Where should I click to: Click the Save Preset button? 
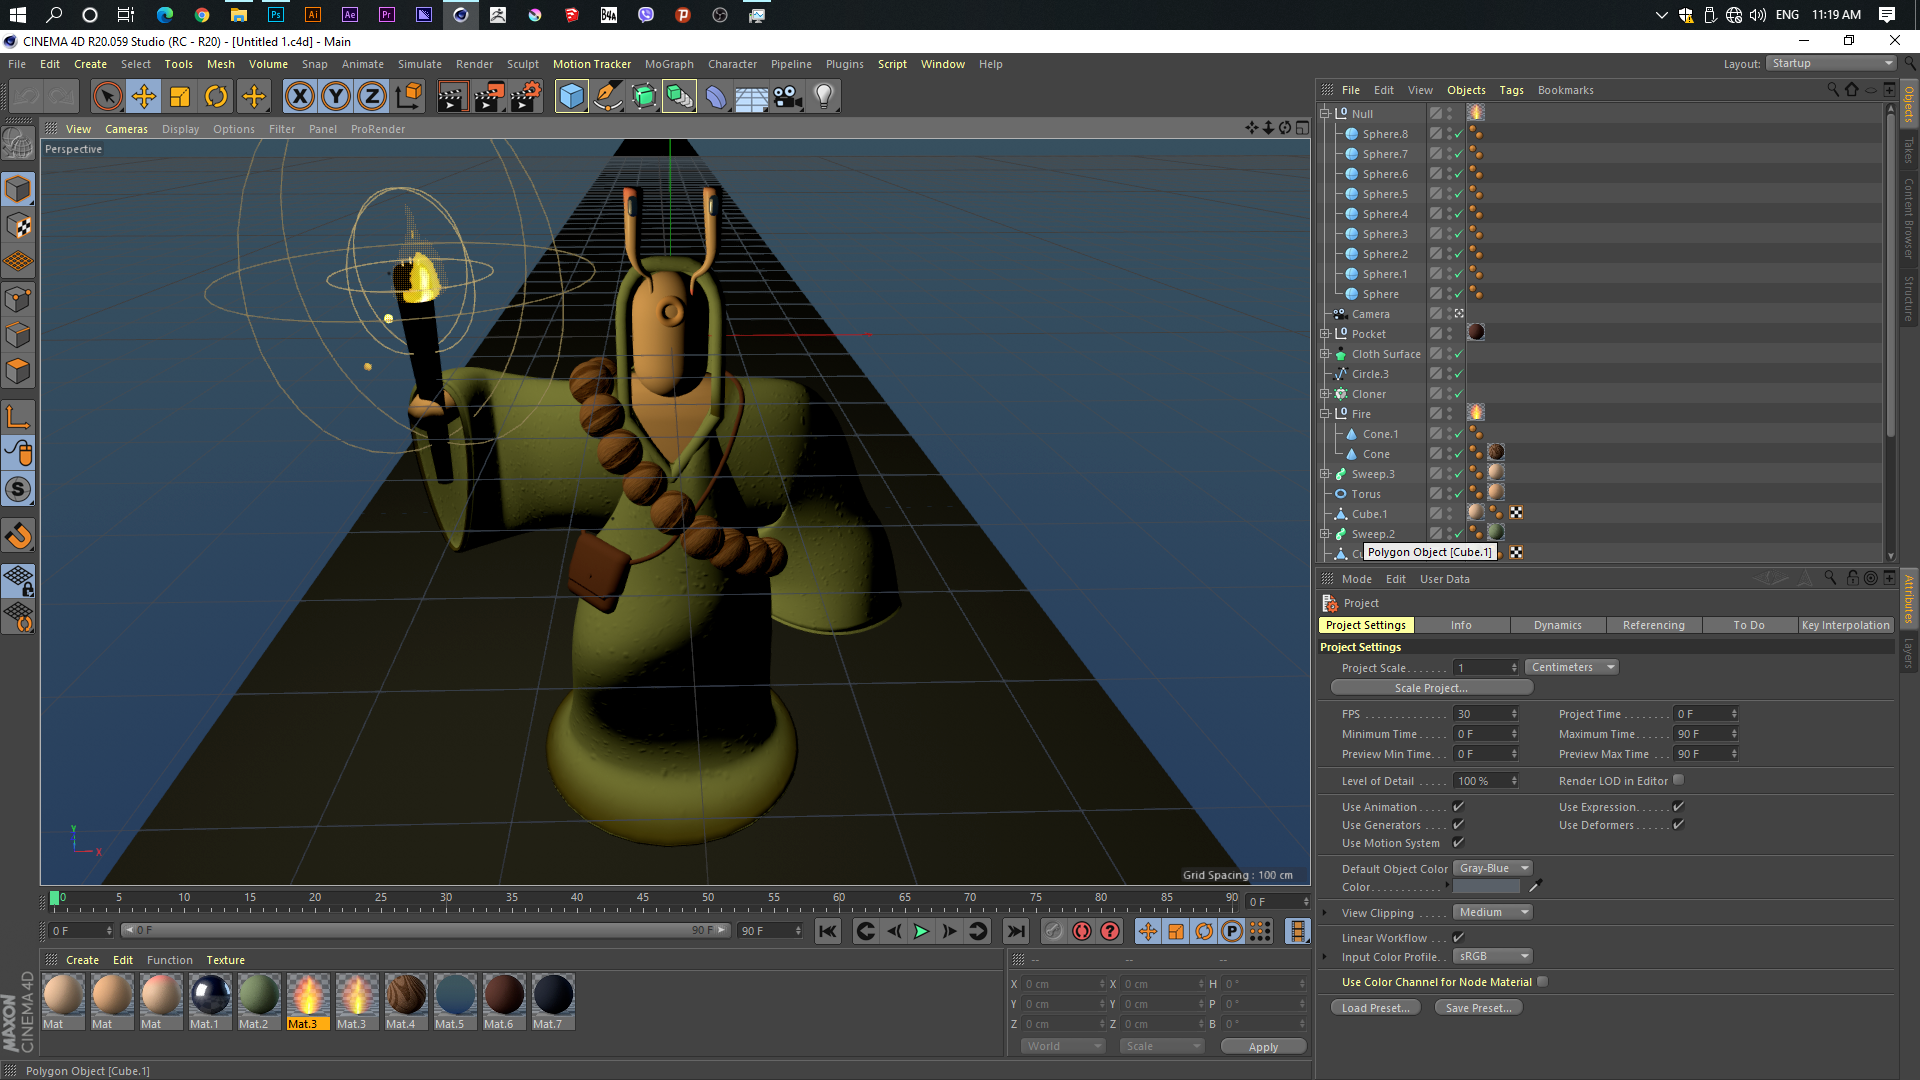pos(1478,1008)
